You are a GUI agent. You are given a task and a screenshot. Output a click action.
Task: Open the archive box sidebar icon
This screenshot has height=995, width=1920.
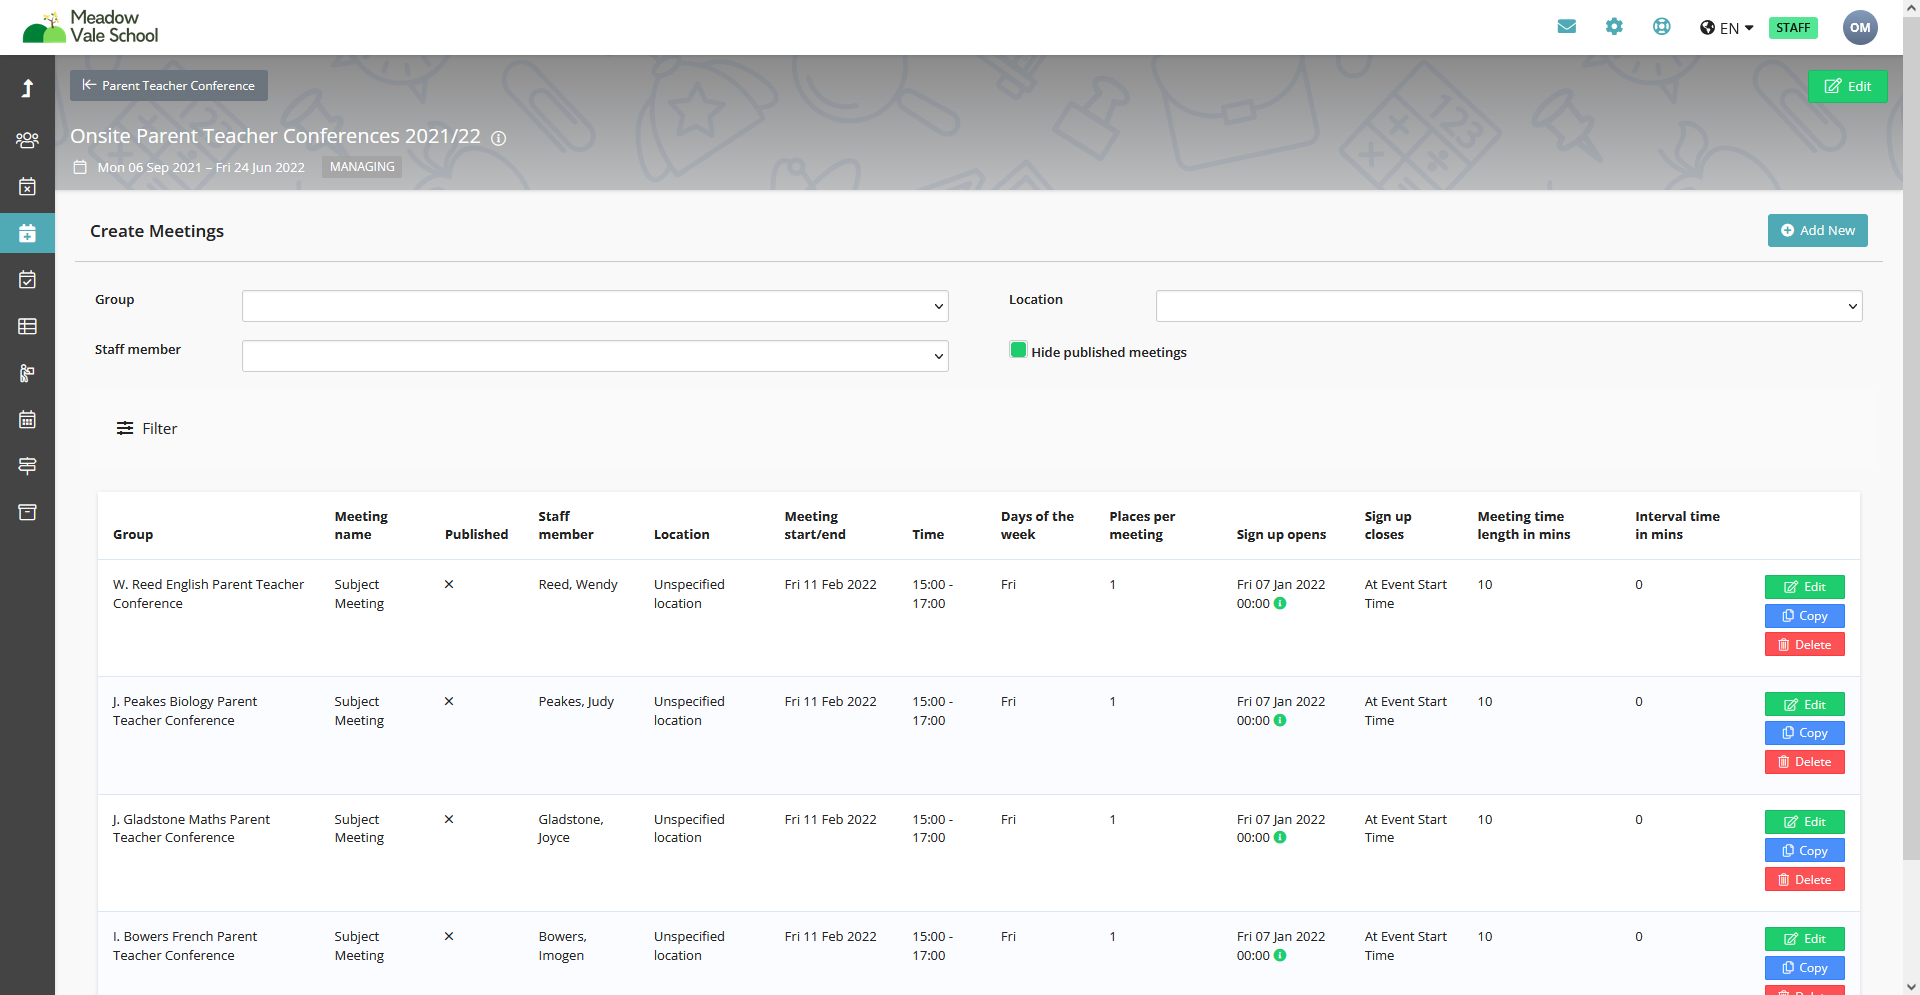(x=27, y=512)
